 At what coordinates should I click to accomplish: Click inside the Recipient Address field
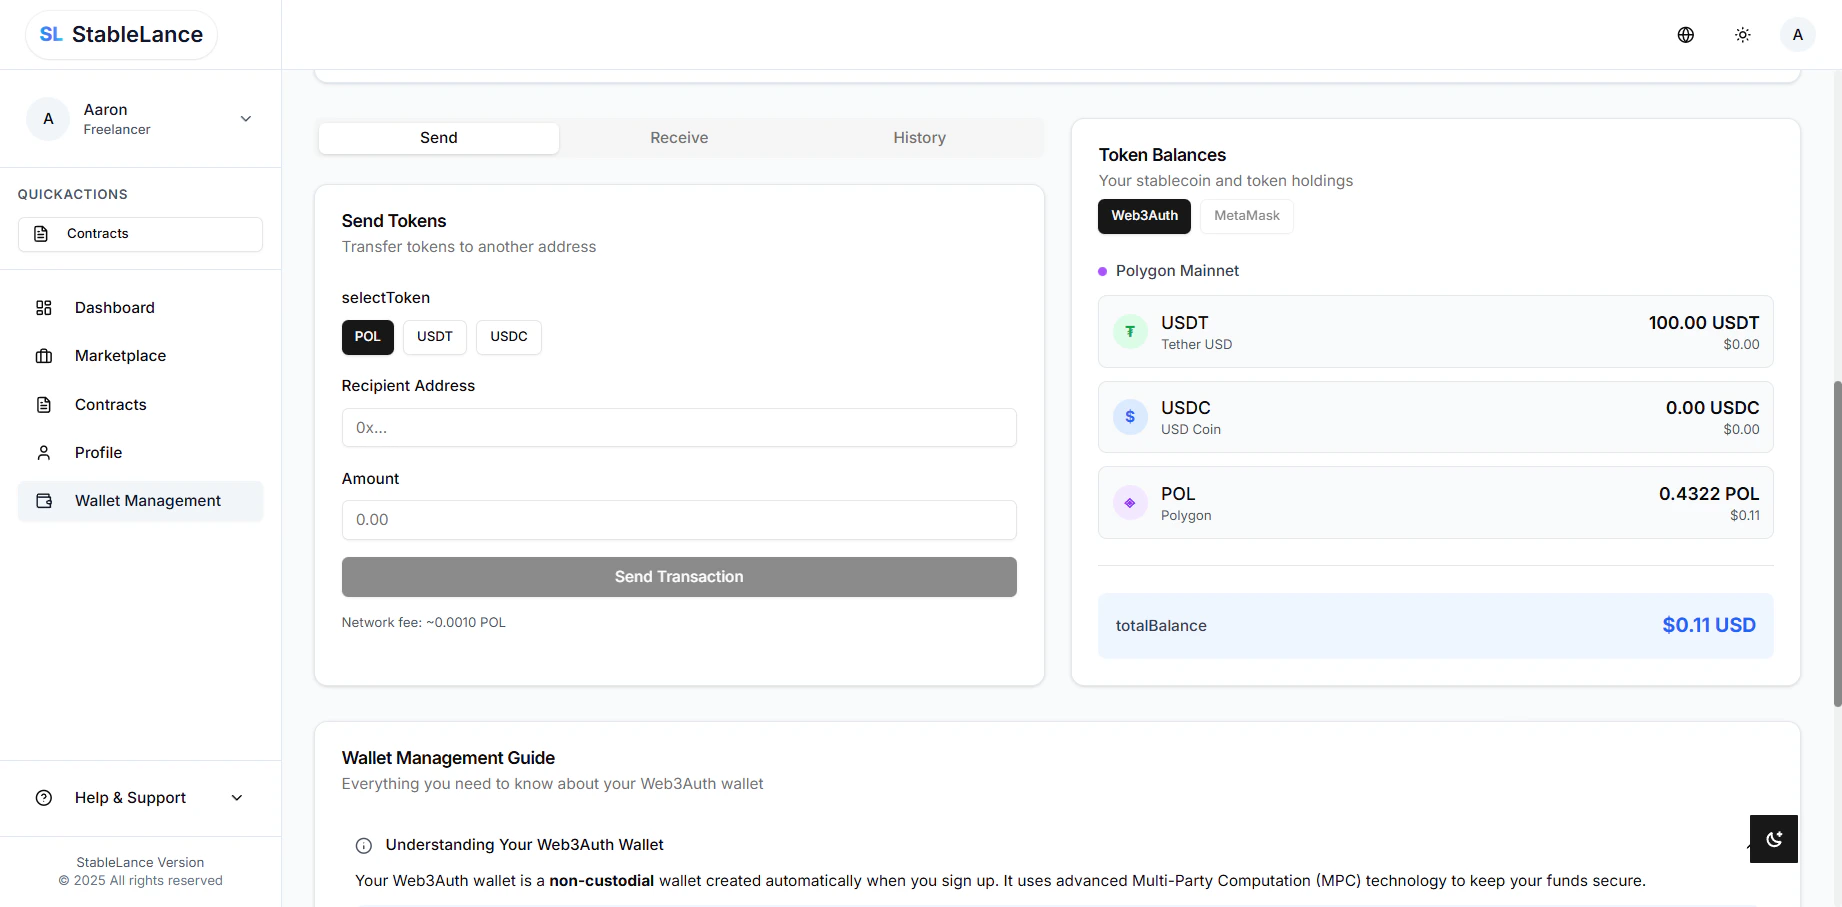[679, 427]
